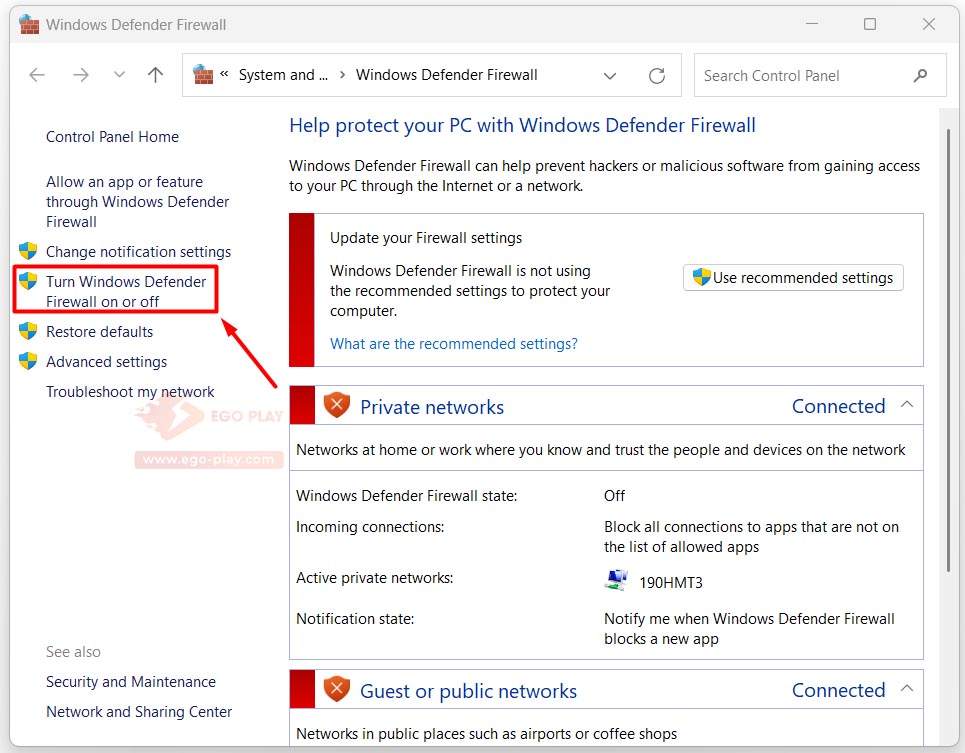The image size is (965, 753).
Task: Open Troubleshoot my network
Action: pos(130,392)
